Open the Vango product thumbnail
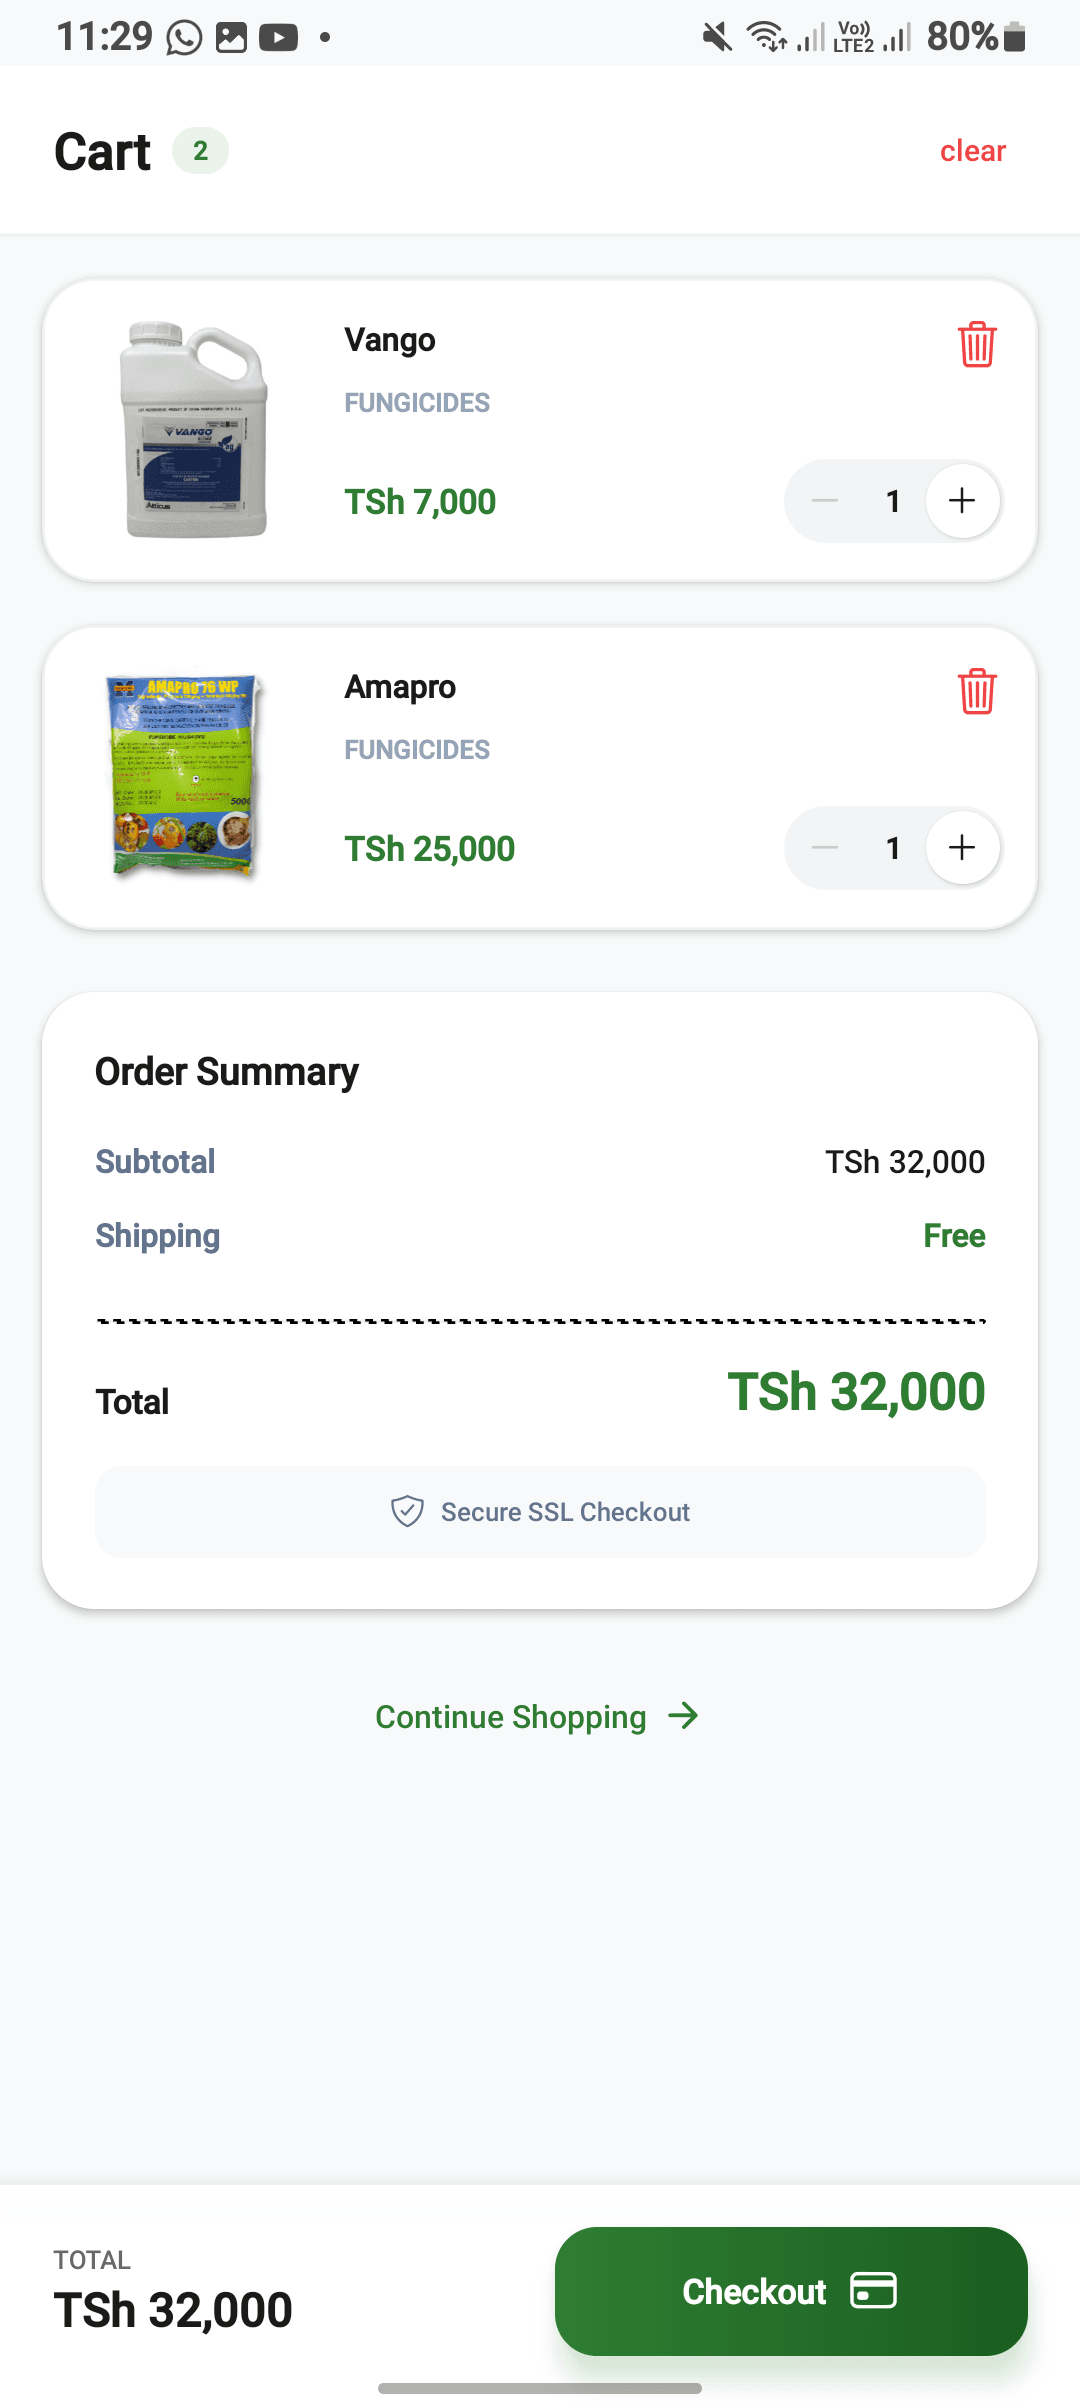This screenshot has width=1080, height=2408. point(194,430)
